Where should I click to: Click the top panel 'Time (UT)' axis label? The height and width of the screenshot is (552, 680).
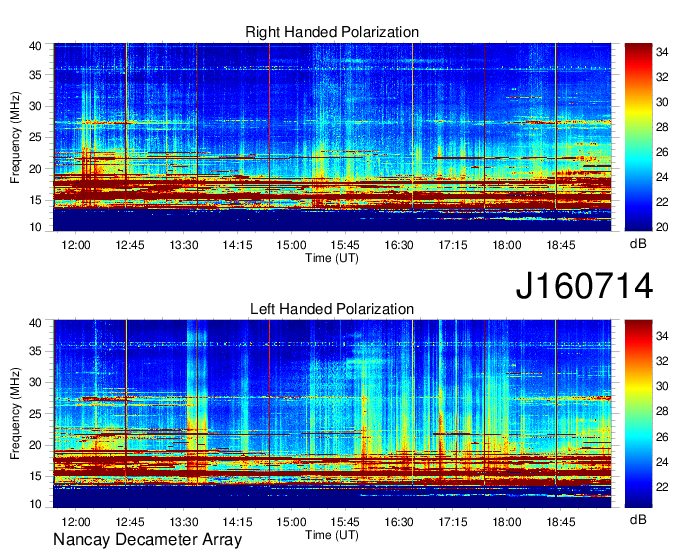coord(332,258)
